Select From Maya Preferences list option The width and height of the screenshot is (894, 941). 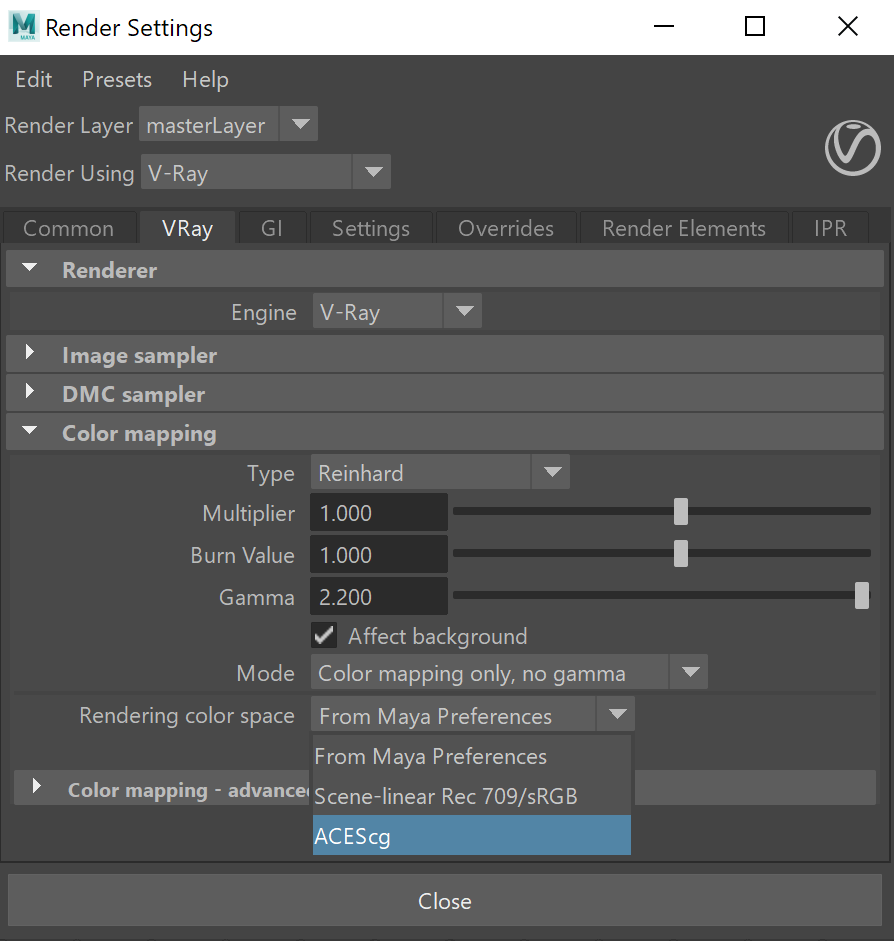[x=472, y=756]
